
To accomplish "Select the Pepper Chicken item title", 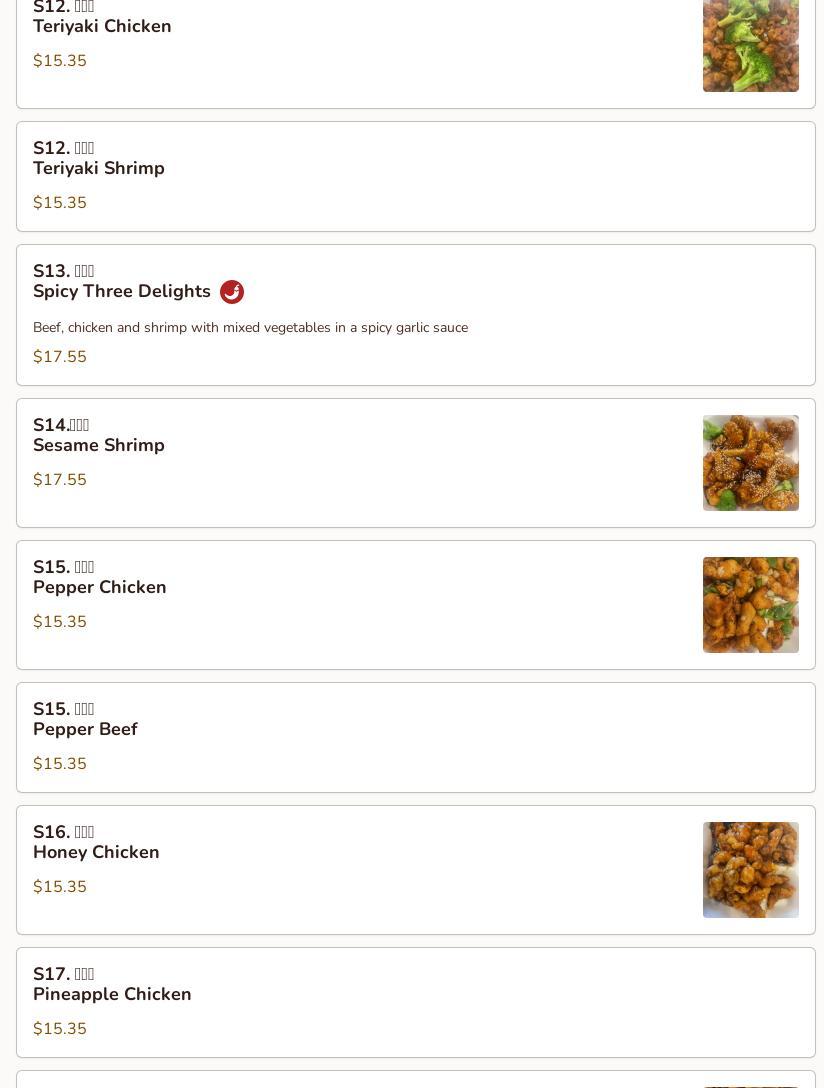I will pyautogui.click(x=100, y=587).
